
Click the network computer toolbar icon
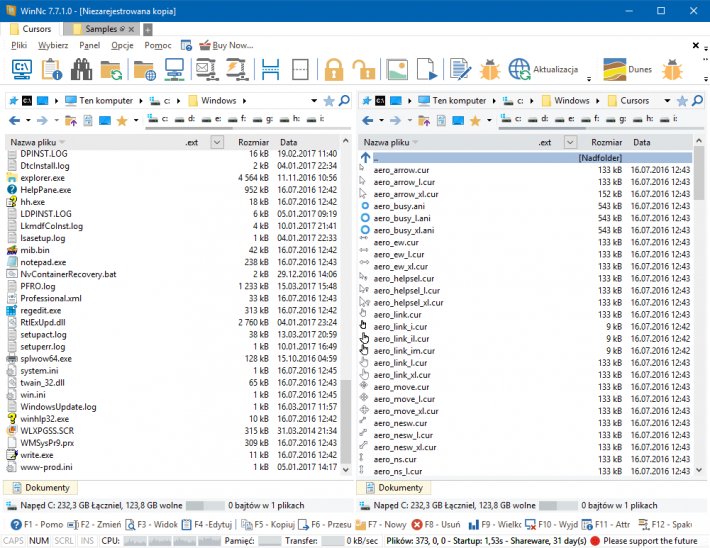point(174,69)
